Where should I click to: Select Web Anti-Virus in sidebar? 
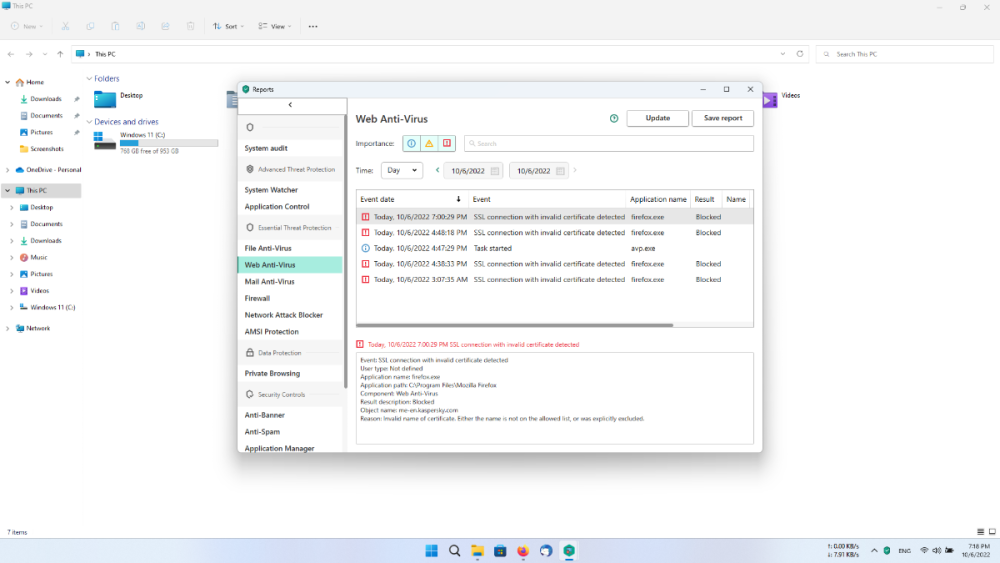(290, 265)
